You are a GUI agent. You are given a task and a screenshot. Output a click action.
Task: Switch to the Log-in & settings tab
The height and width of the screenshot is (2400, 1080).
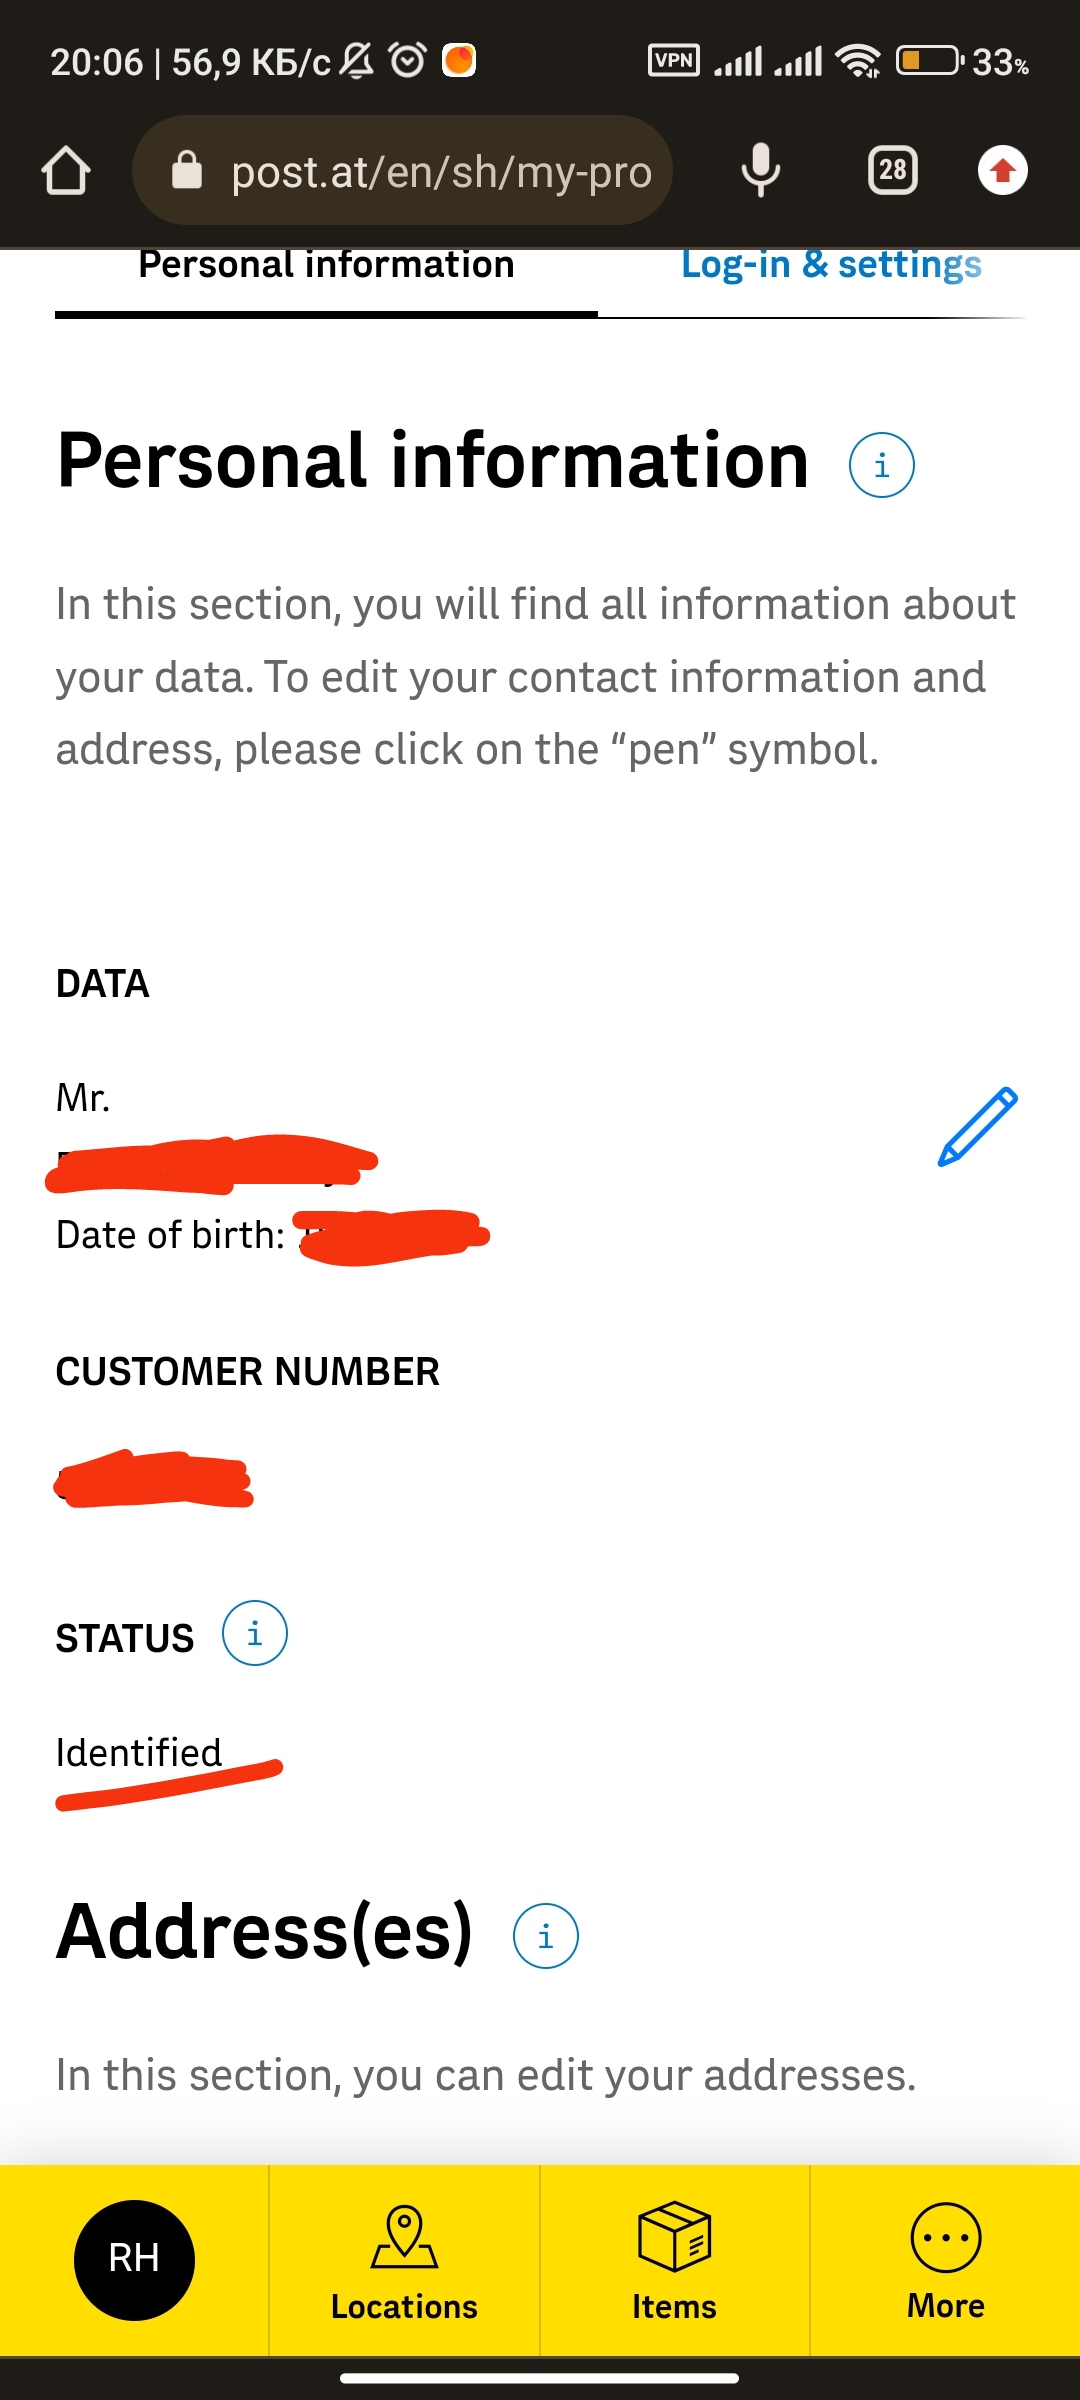pos(831,266)
